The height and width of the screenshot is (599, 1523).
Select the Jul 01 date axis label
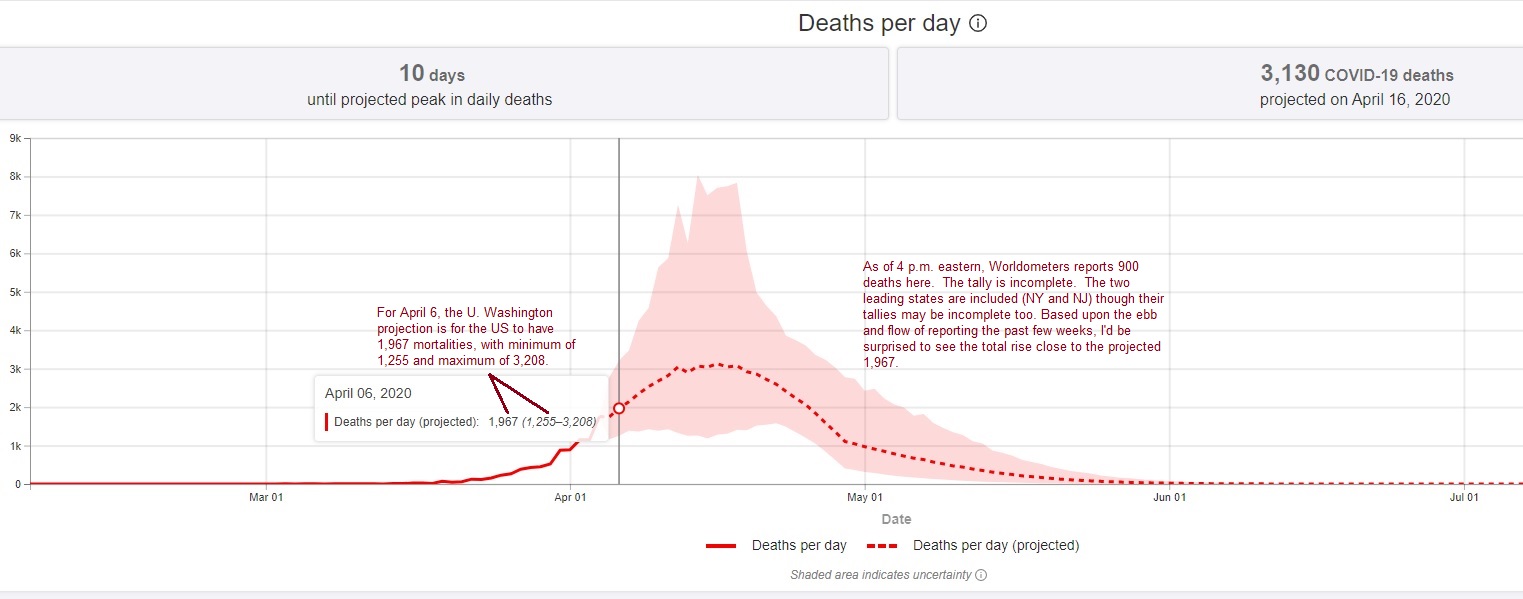point(1465,496)
